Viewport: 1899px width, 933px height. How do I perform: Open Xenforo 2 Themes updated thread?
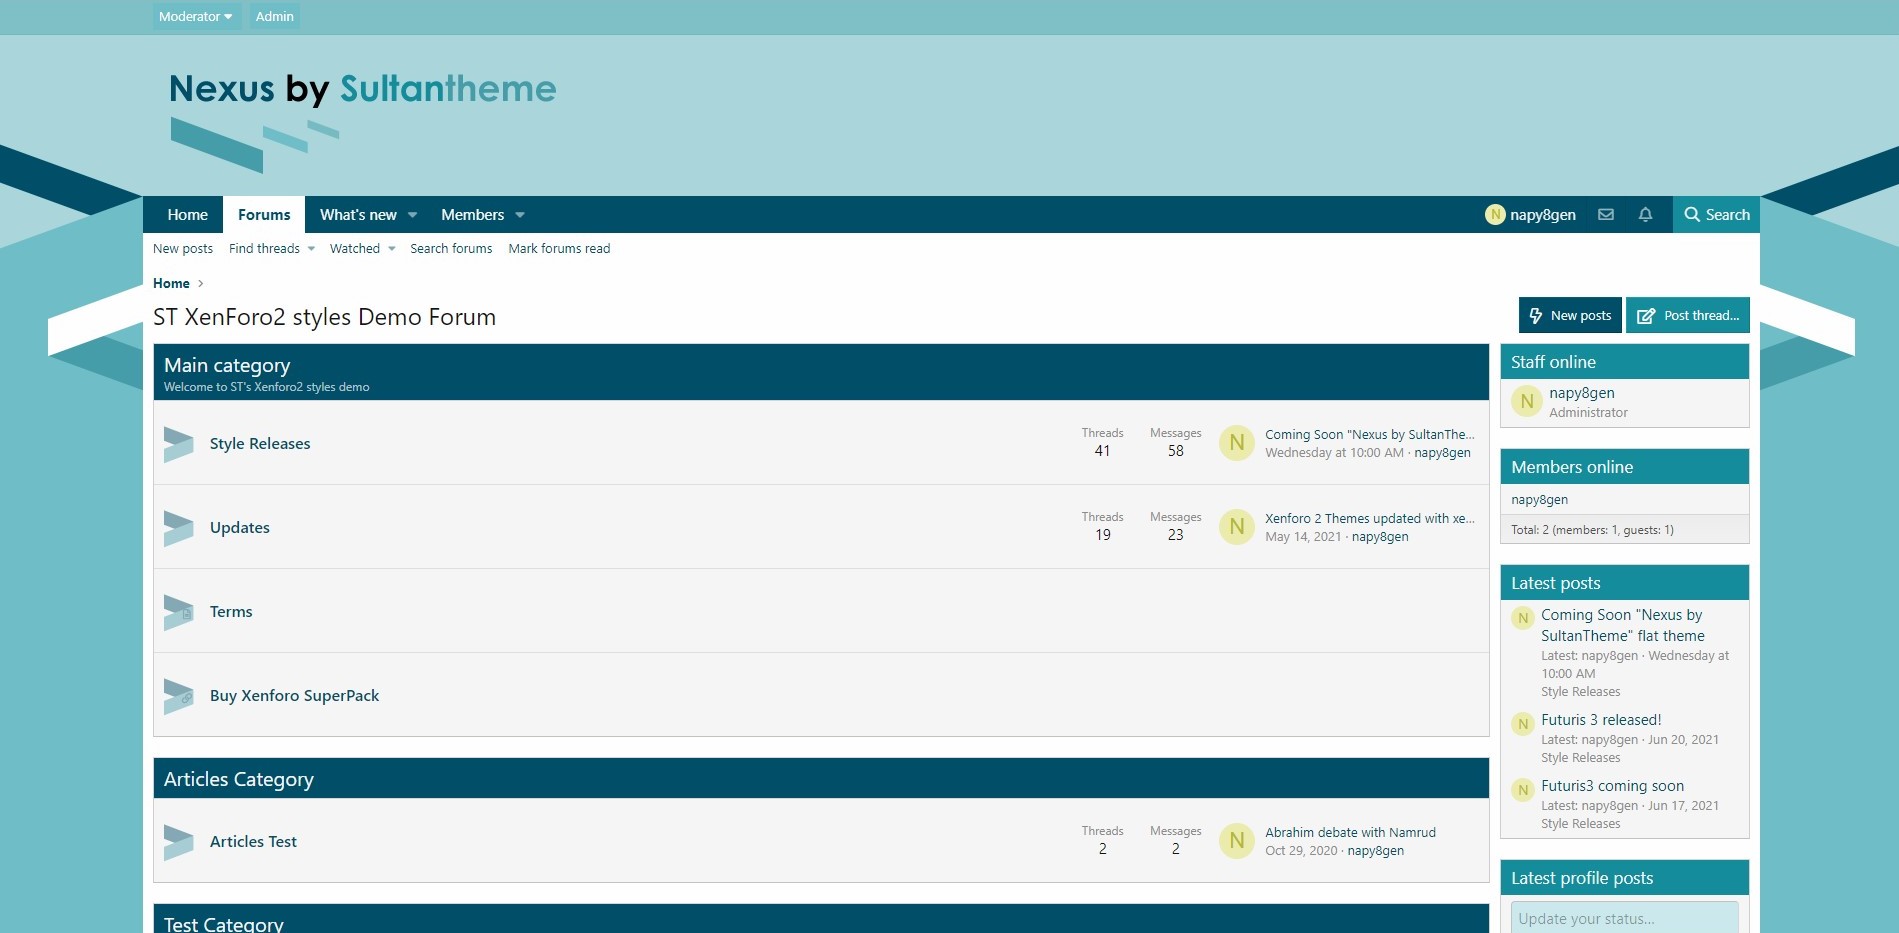1369,519
